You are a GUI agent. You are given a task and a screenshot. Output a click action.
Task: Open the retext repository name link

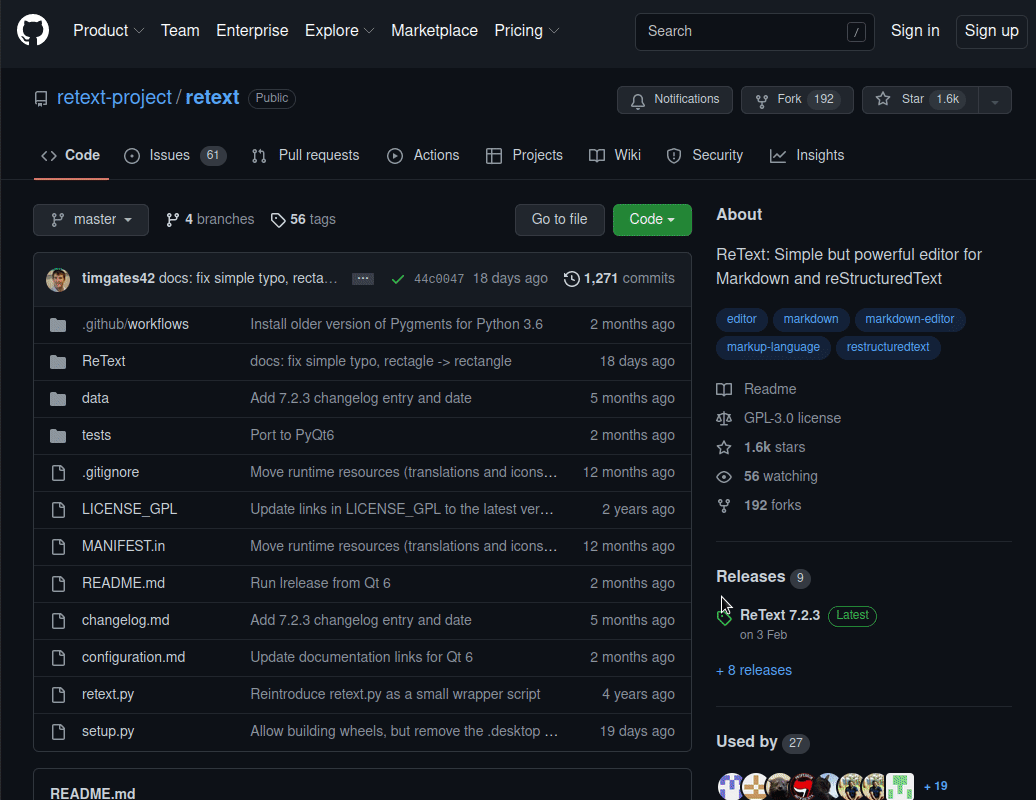(x=212, y=97)
